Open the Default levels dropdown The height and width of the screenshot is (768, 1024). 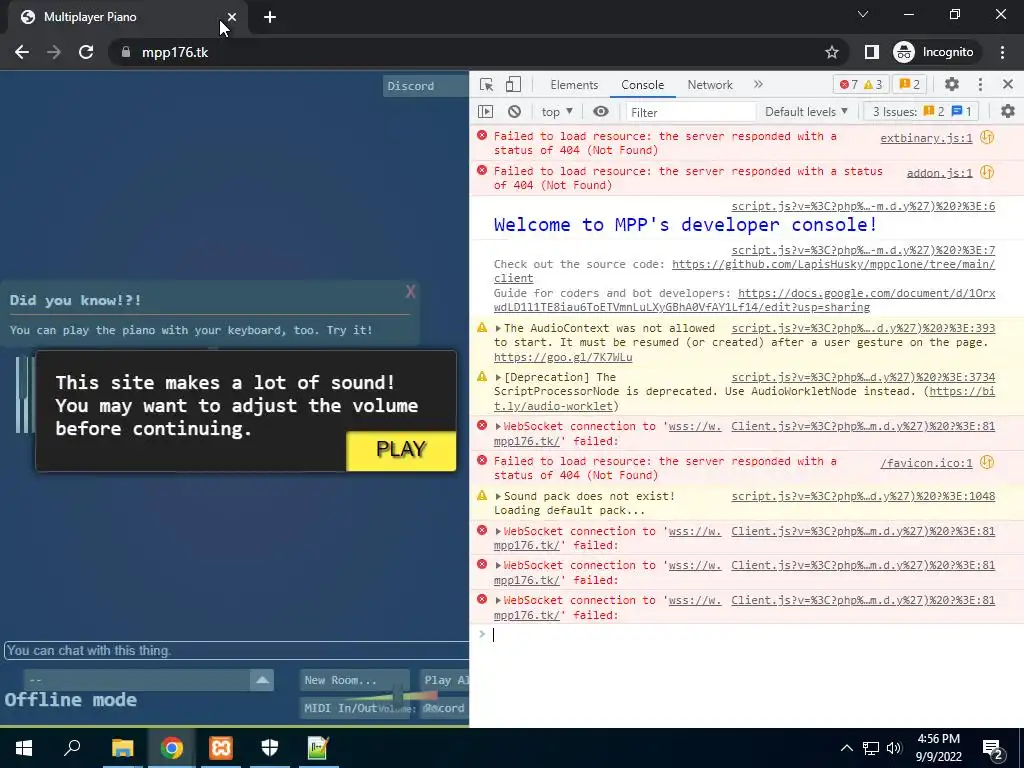[x=806, y=112]
